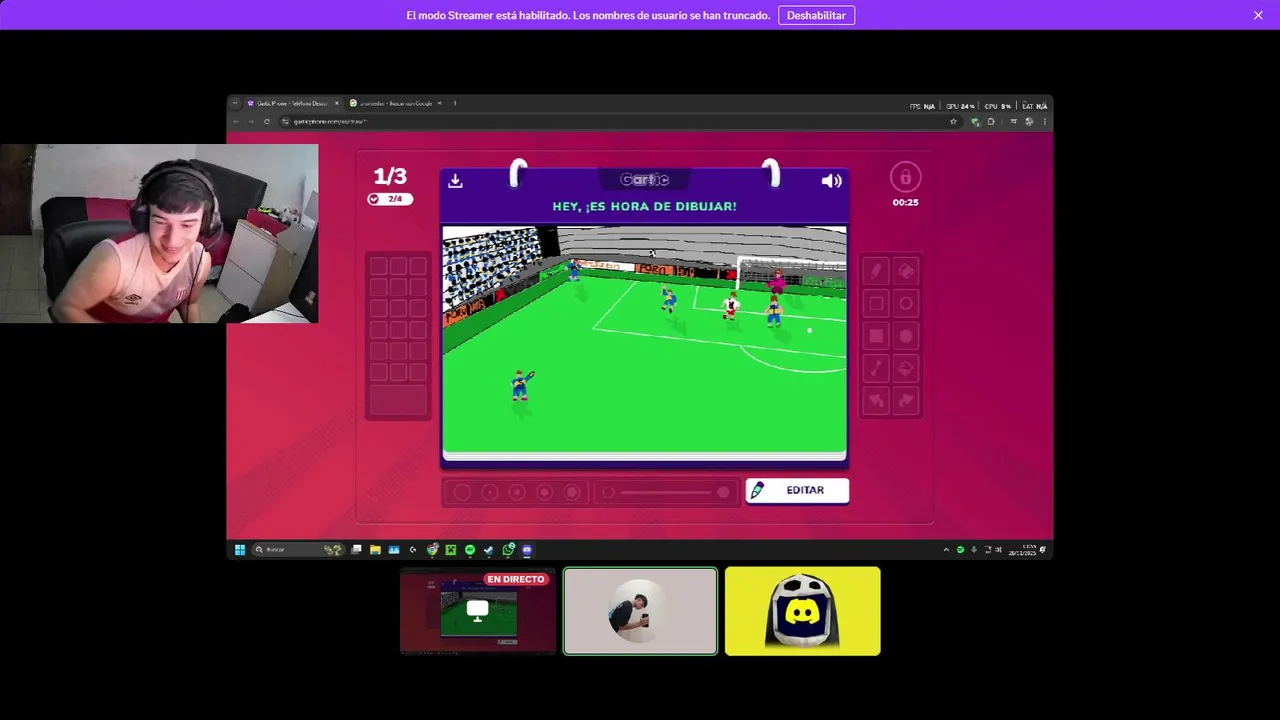Open WhatsApp from the taskbar
The height and width of the screenshot is (720, 1280).
(x=508, y=550)
